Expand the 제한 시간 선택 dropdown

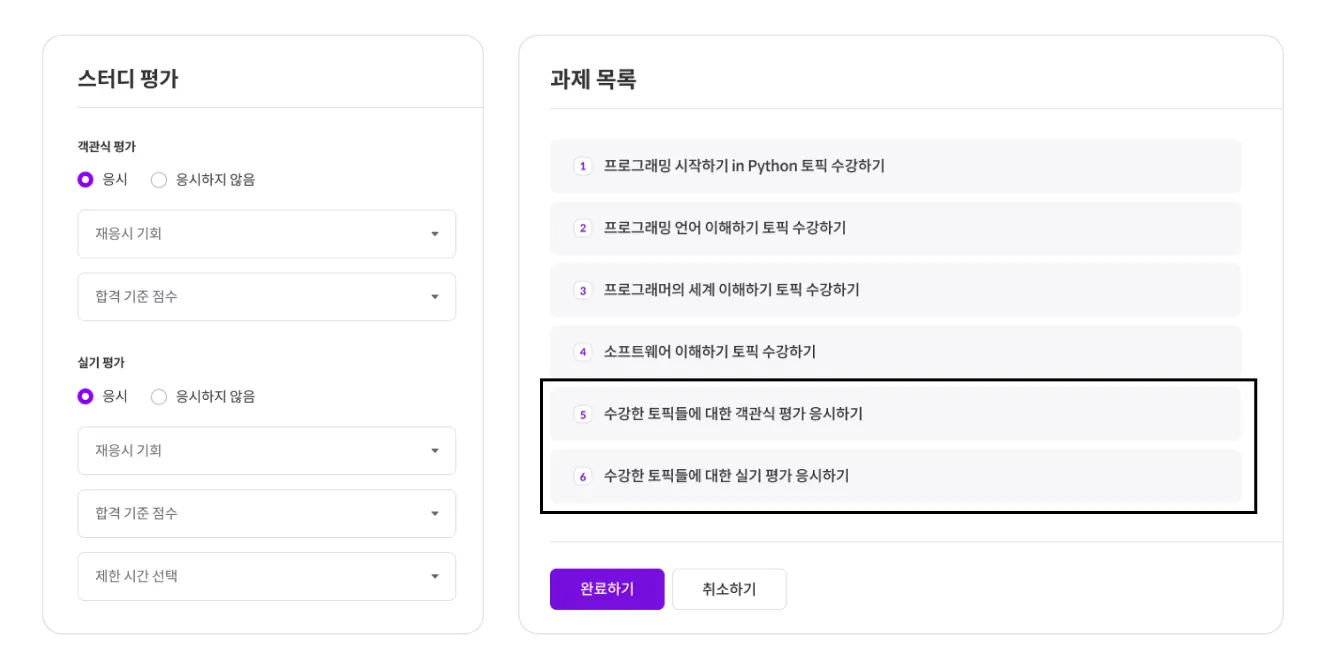tap(266, 577)
